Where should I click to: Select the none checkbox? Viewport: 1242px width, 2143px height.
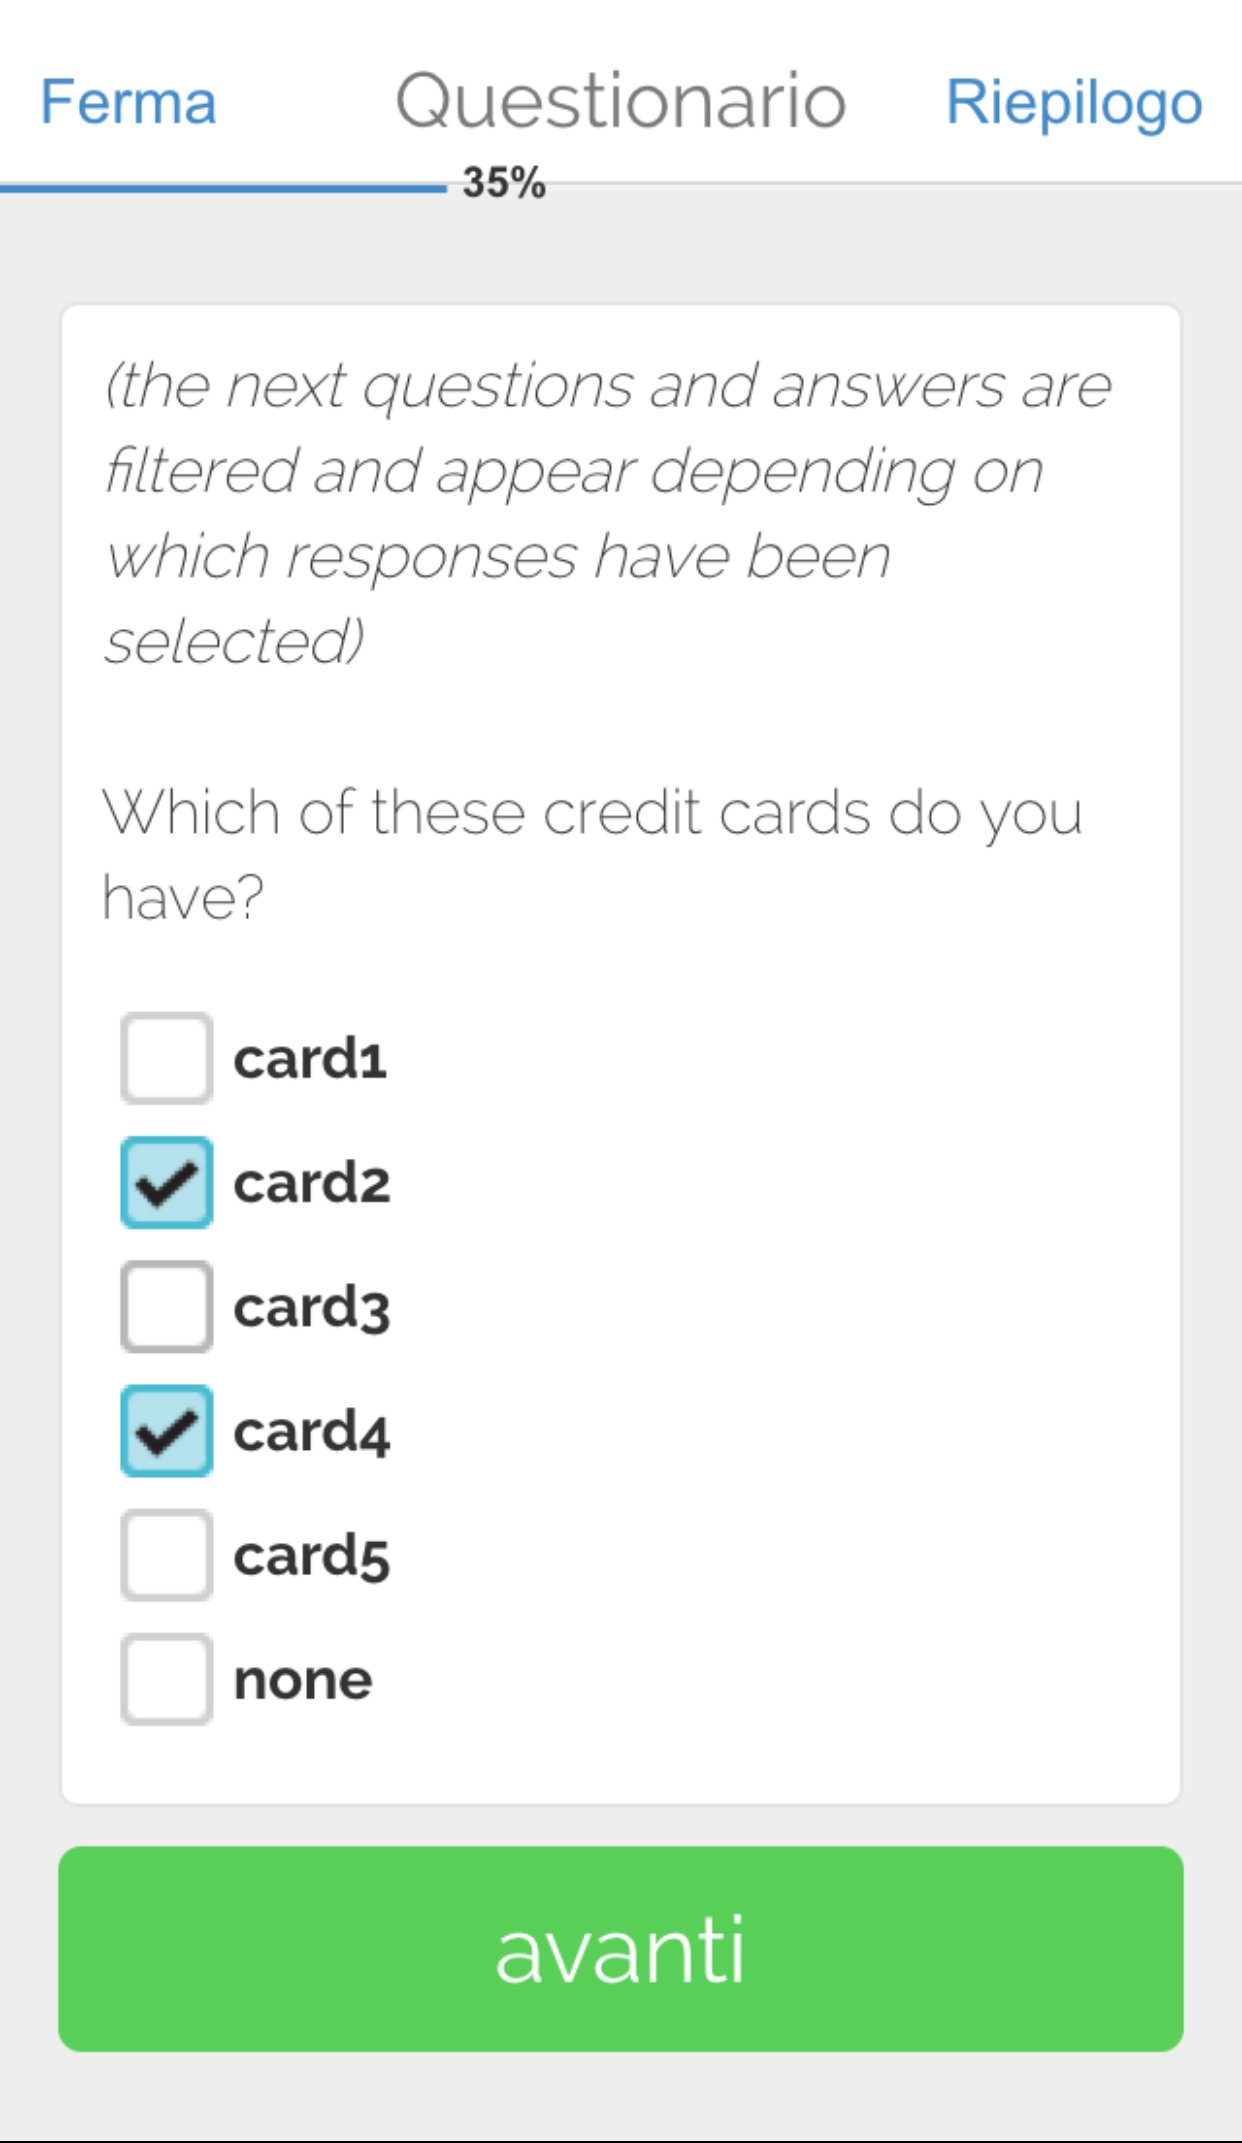pos(166,1679)
